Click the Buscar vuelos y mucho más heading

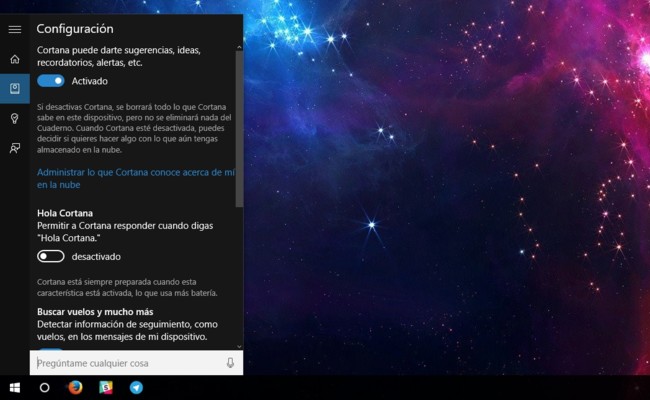coord(95,312)
